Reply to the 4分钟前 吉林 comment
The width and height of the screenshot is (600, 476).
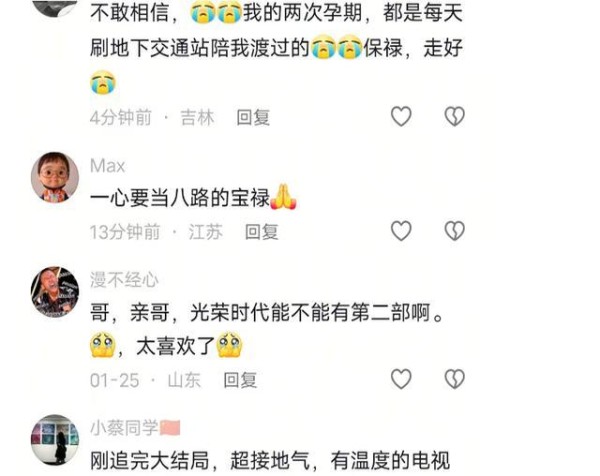tap(253, 117)
